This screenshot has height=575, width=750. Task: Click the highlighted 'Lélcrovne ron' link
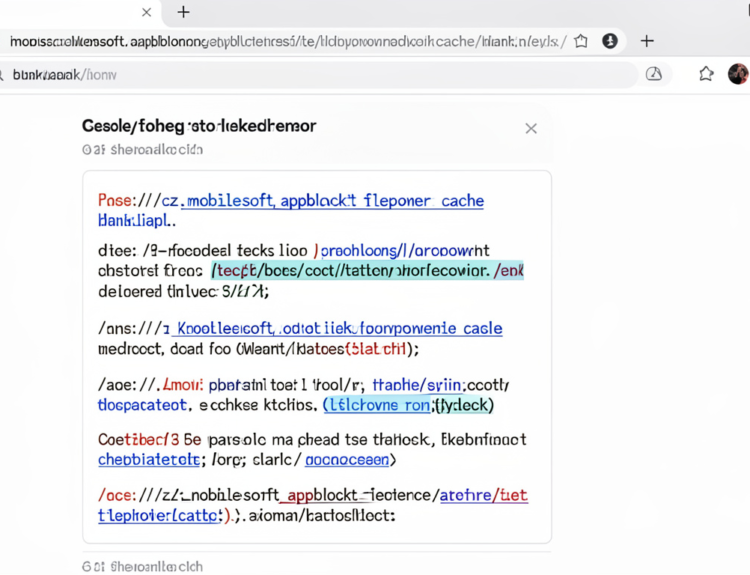(x=377, y=405)
